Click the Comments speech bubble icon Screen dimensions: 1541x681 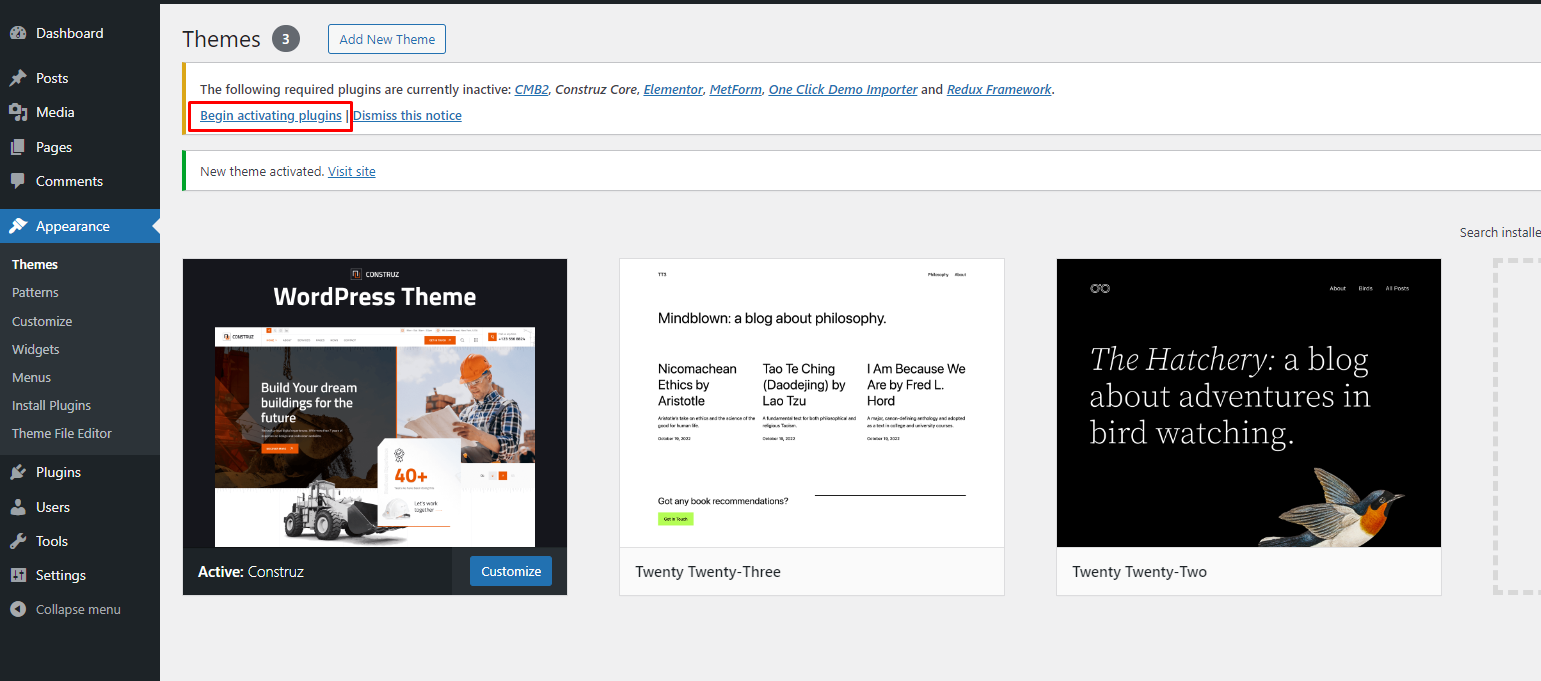click(18, 181)
